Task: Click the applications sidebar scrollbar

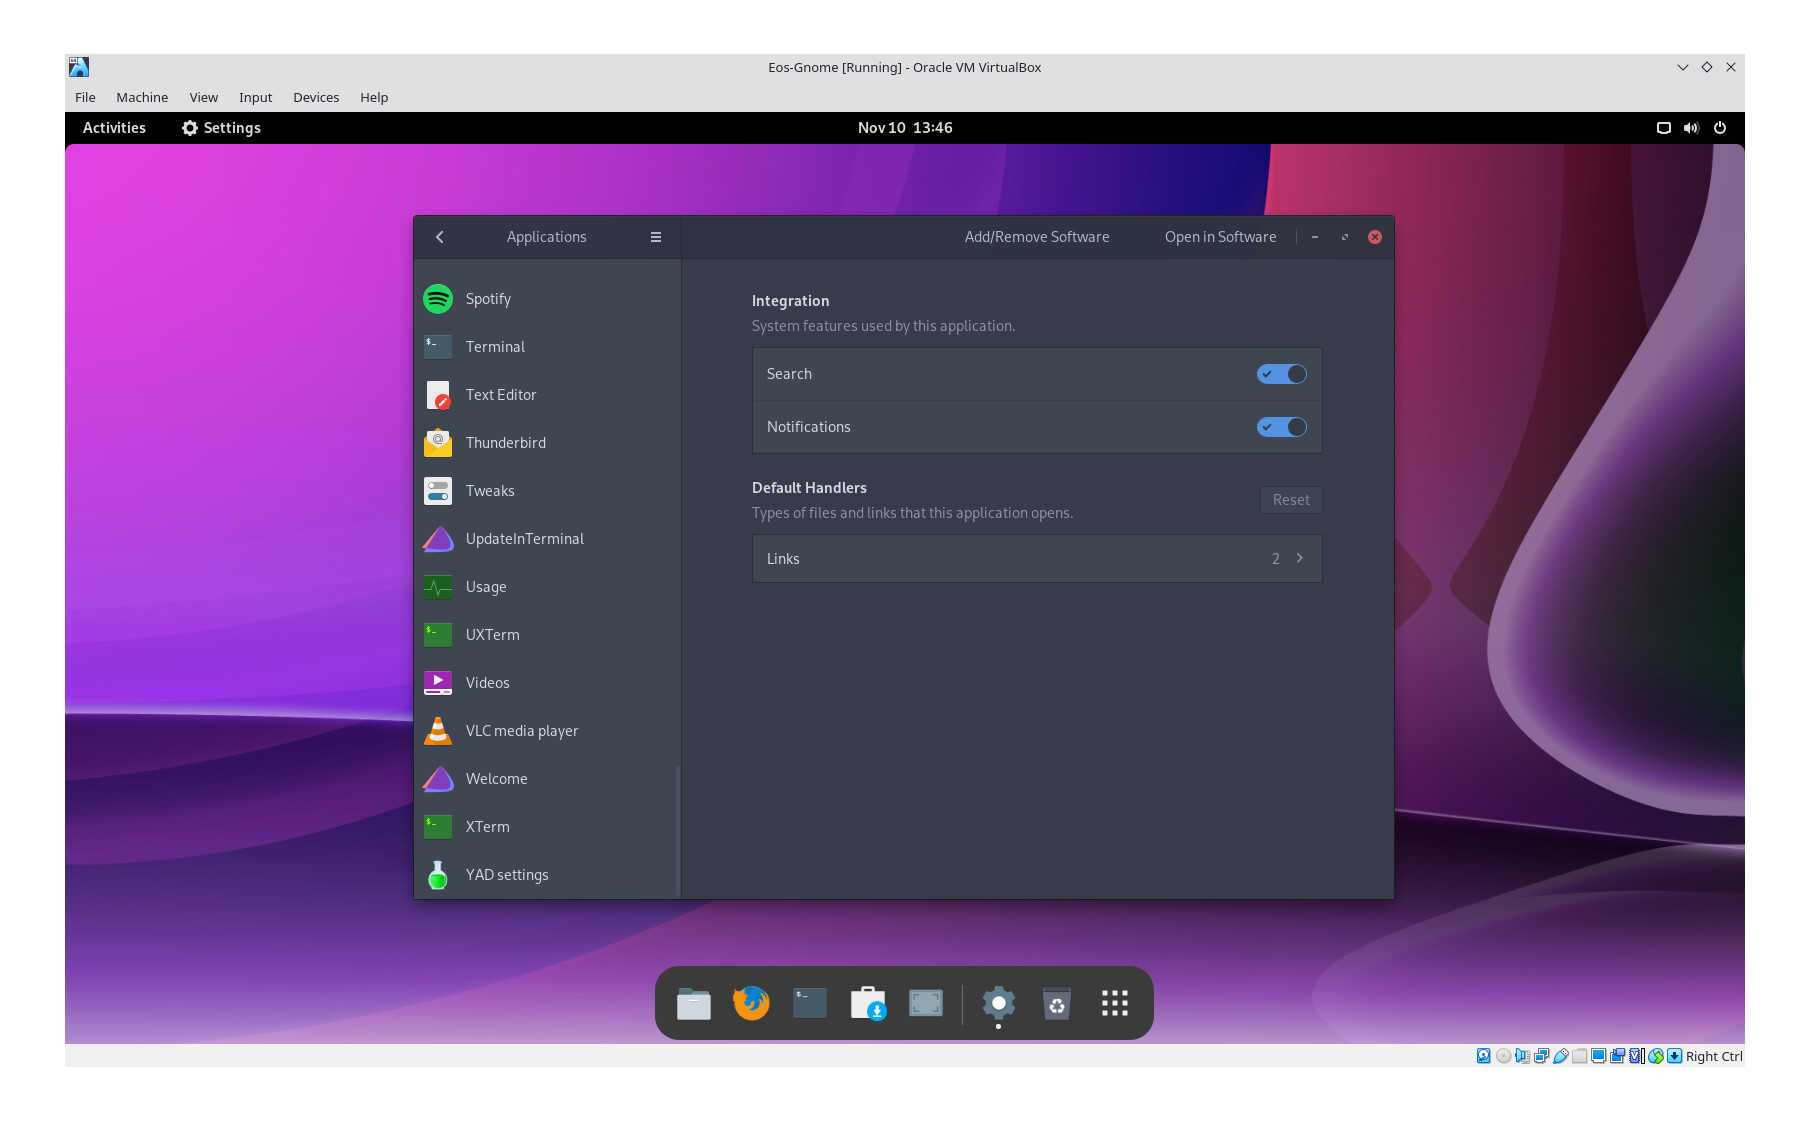Action: (678, 830)
